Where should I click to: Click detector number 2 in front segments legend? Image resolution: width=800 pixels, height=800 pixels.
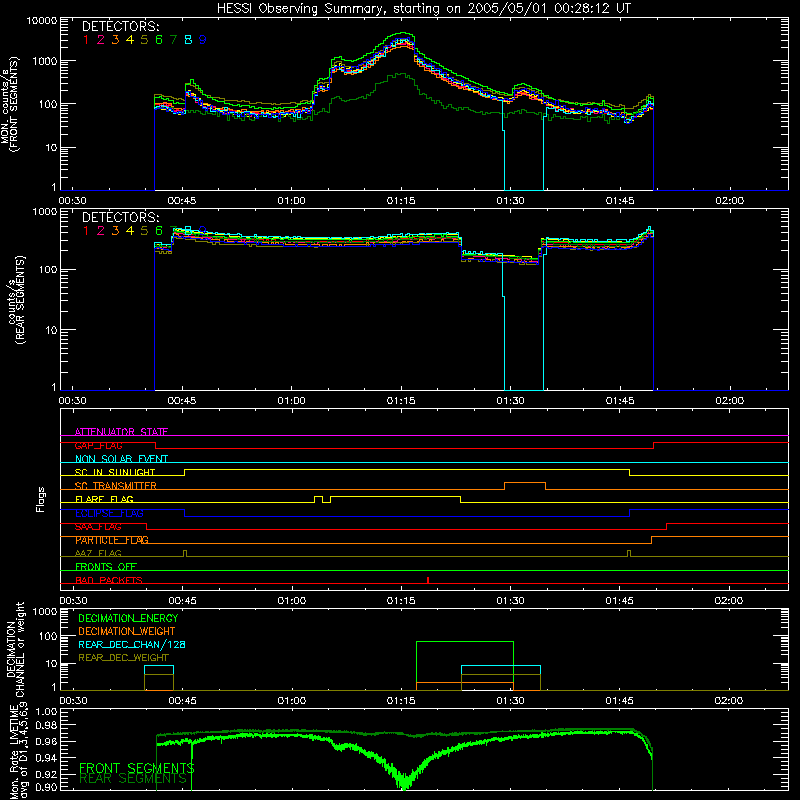tap(101, 40)
